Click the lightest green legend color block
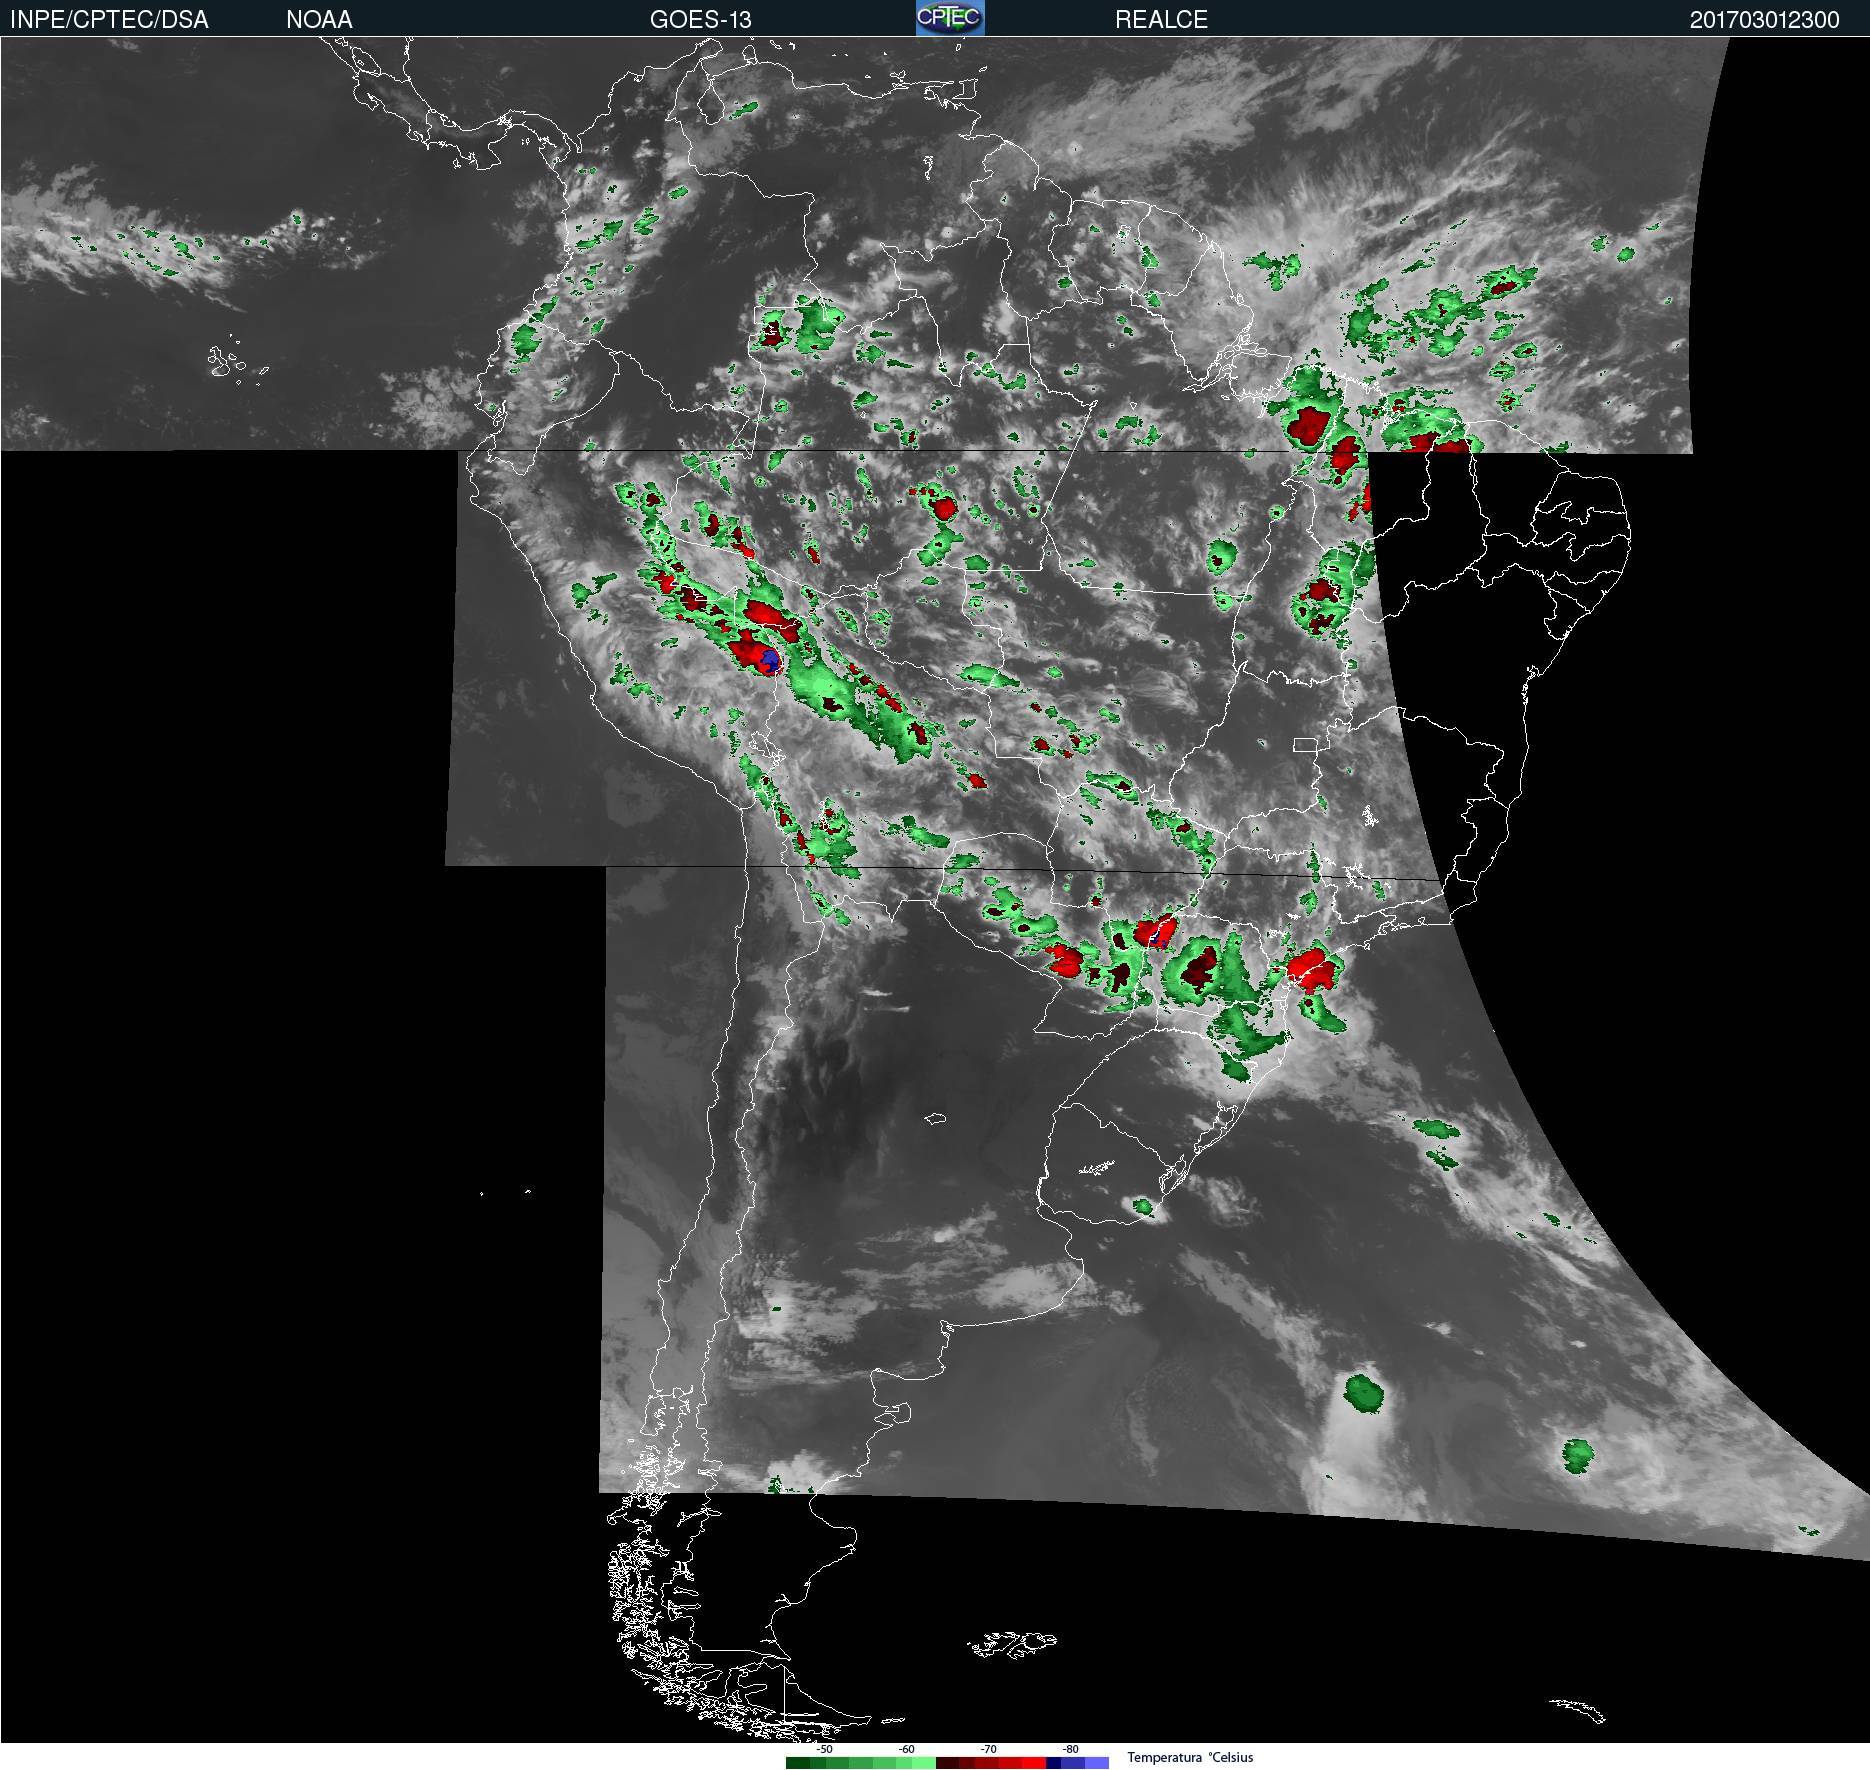This screenshot has height=1770, width=1870. coord(924,1762)
